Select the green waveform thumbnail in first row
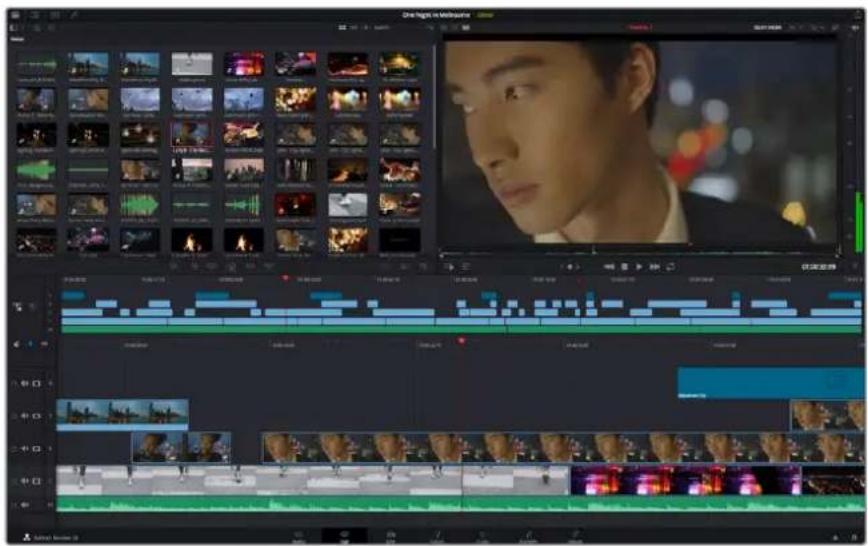This screenshot has height=546, width=868. point(36,65)
